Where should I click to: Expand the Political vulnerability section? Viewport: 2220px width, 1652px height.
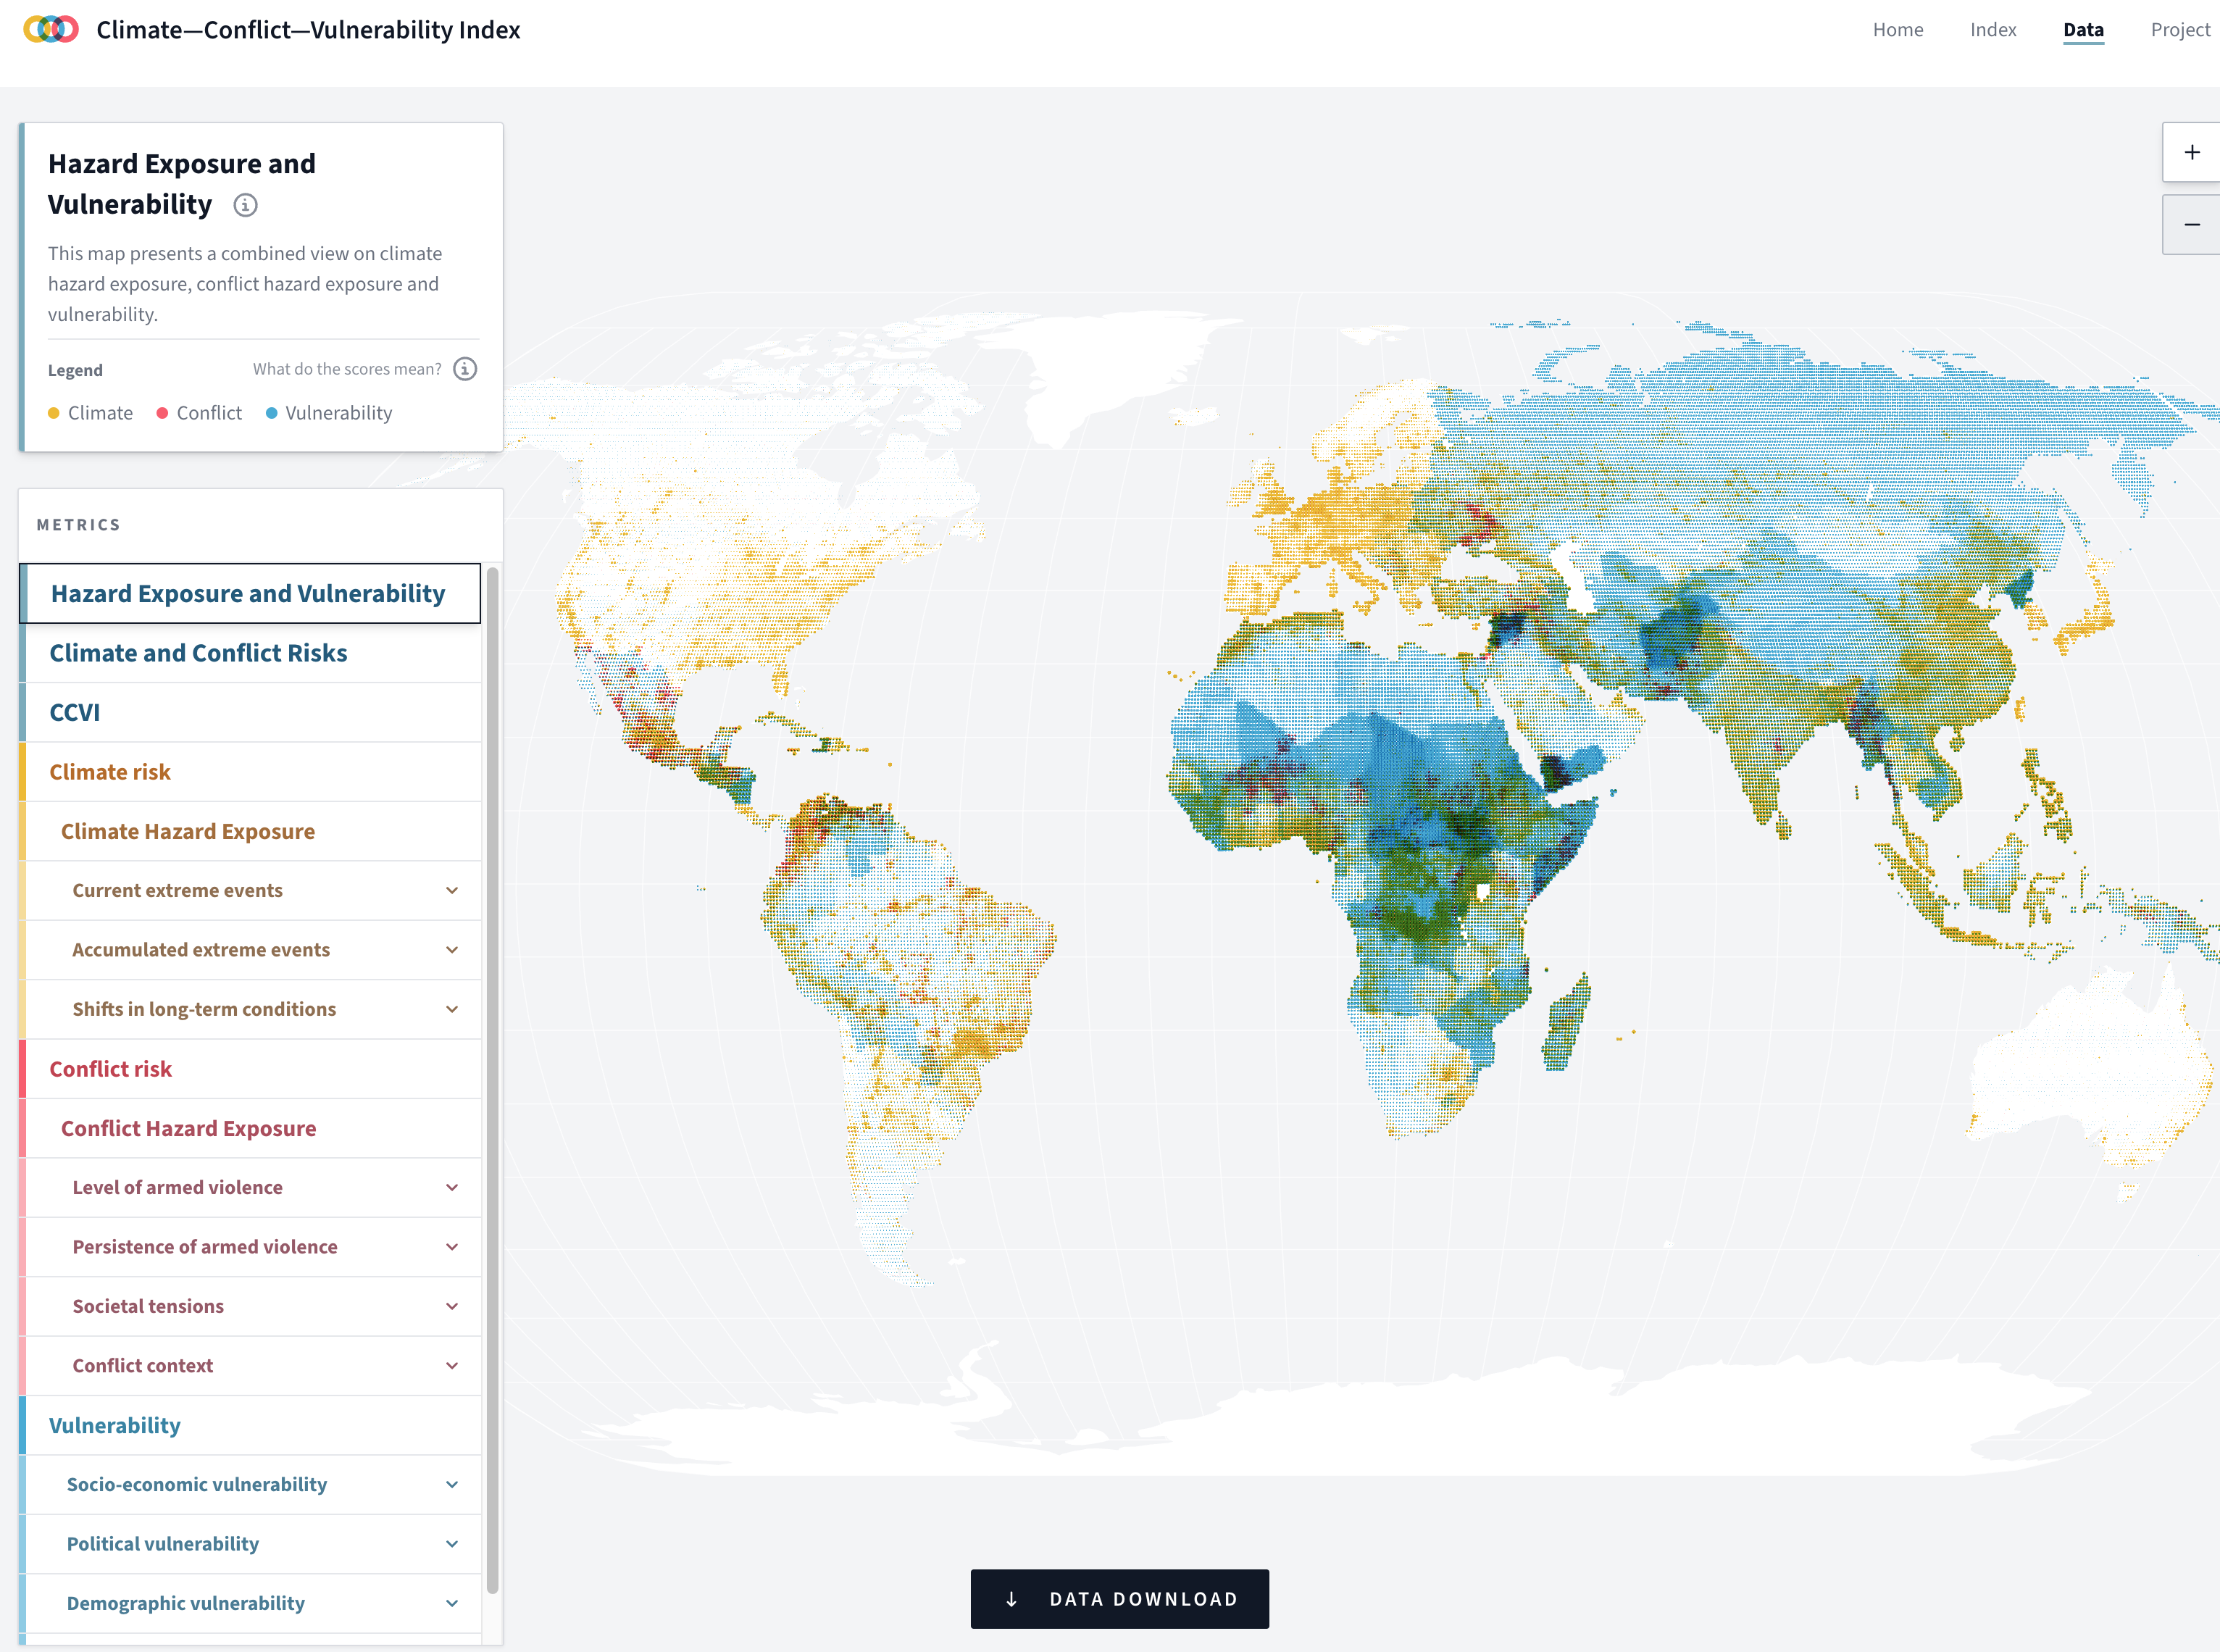452,1543
